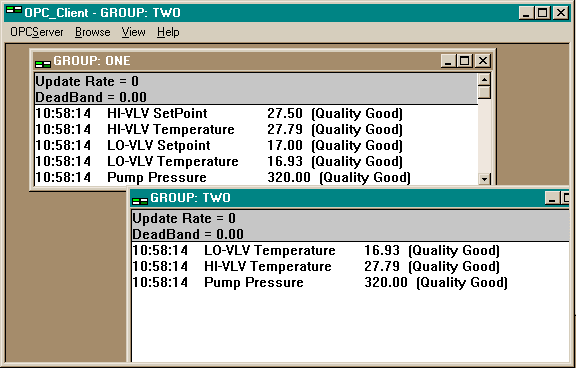Screen dimensions: 576x368
Task: Click DeadBand = 0.00 in GROUP: ONE
Action: pos(91,97)
